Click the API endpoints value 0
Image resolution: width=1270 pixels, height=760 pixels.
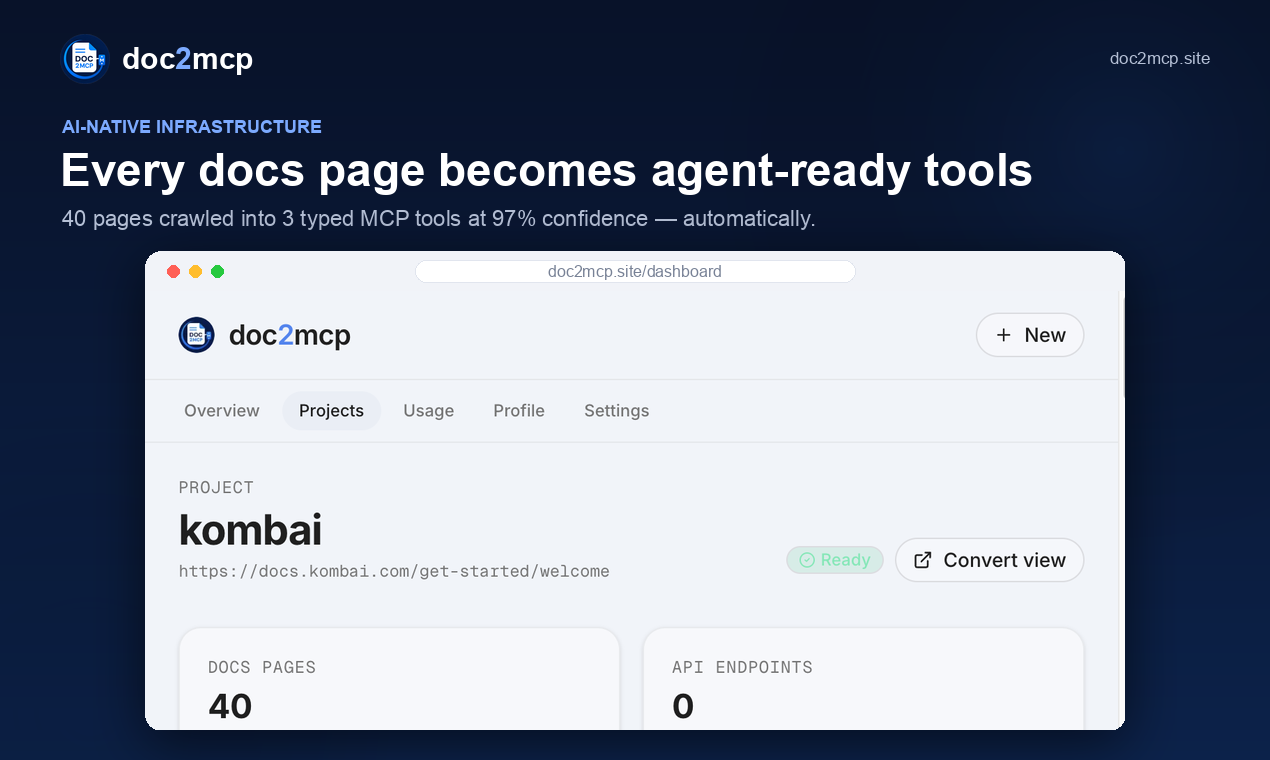point(683,706)
